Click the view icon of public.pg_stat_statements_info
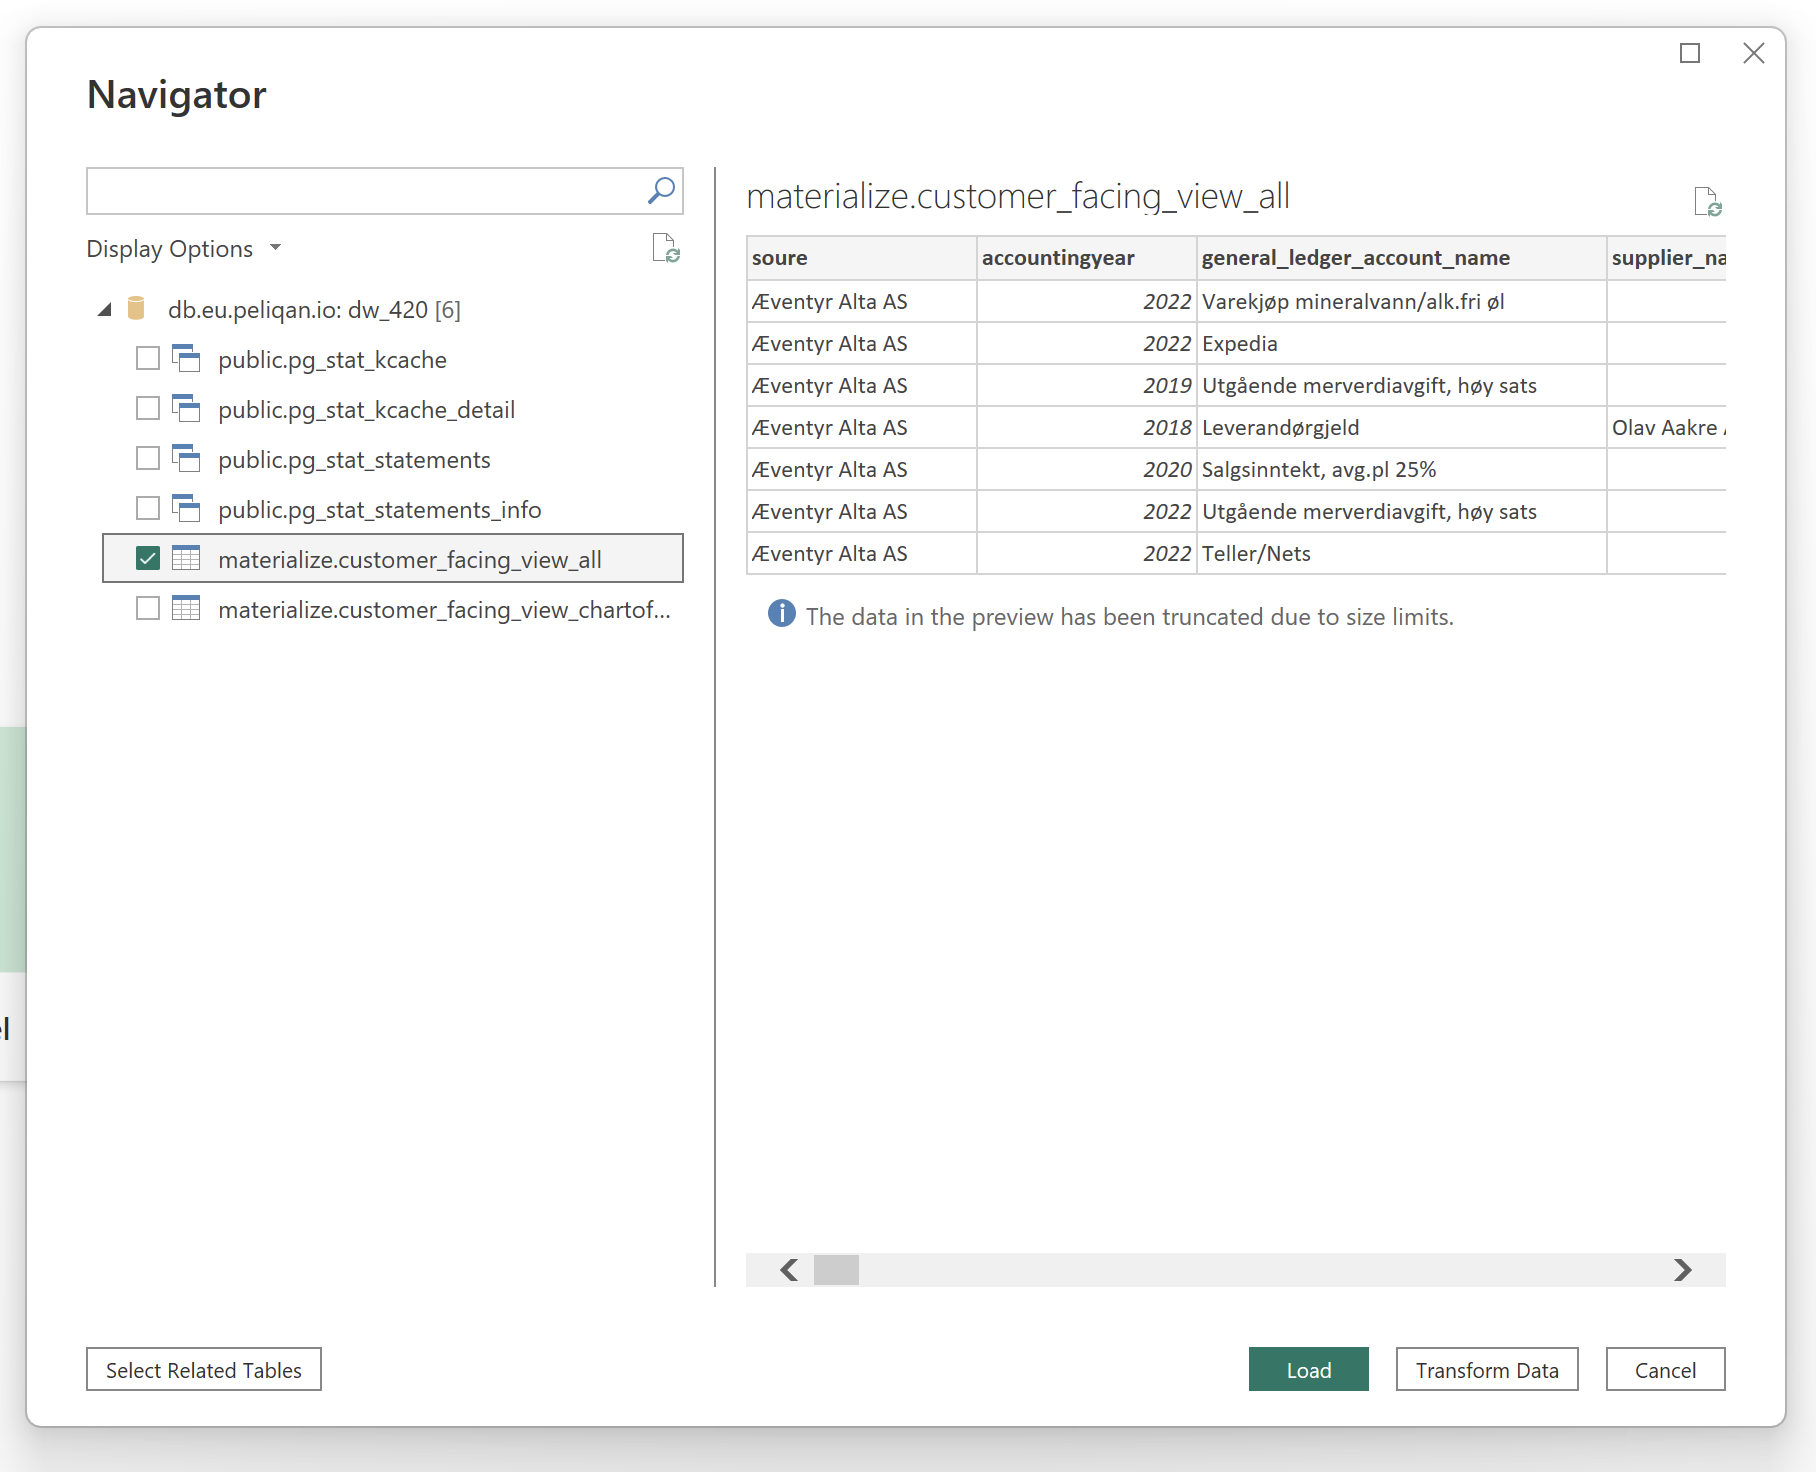1816x1472 pixels. (x=186, y=508)
